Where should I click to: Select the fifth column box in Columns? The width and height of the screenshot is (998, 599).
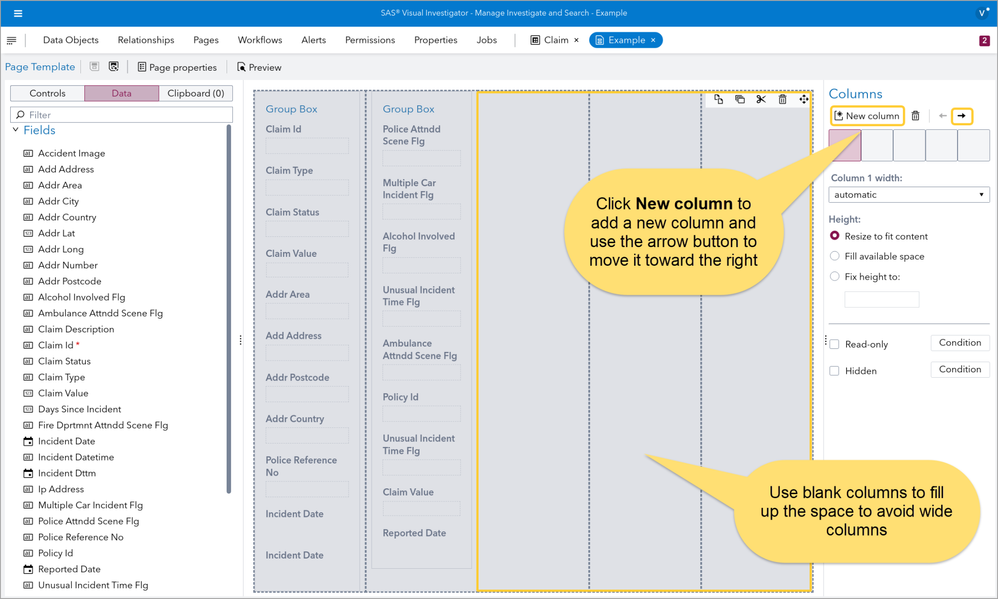pos(974,145)
